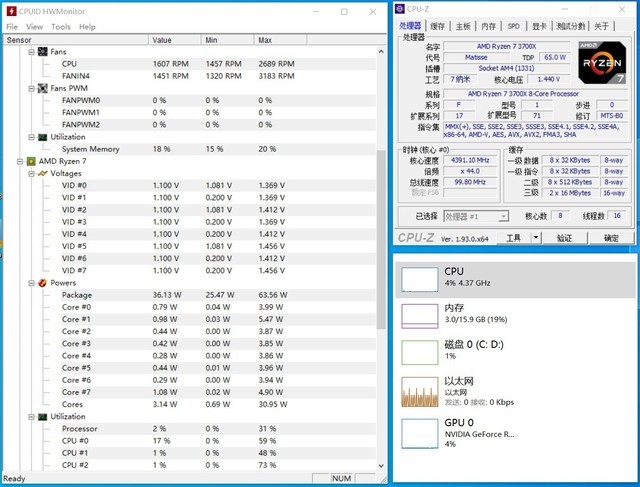Collapse the System Memory Utilization node
The height and width of the screenshot is (487, 640).
point(31,137)
